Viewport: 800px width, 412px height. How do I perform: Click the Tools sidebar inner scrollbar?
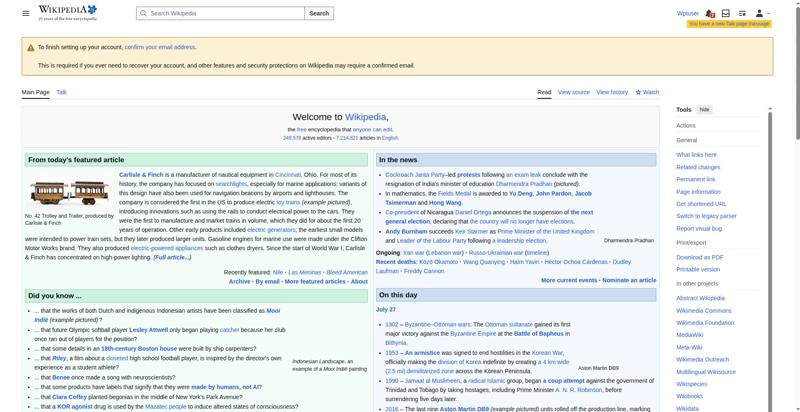(x=770, y=259)
